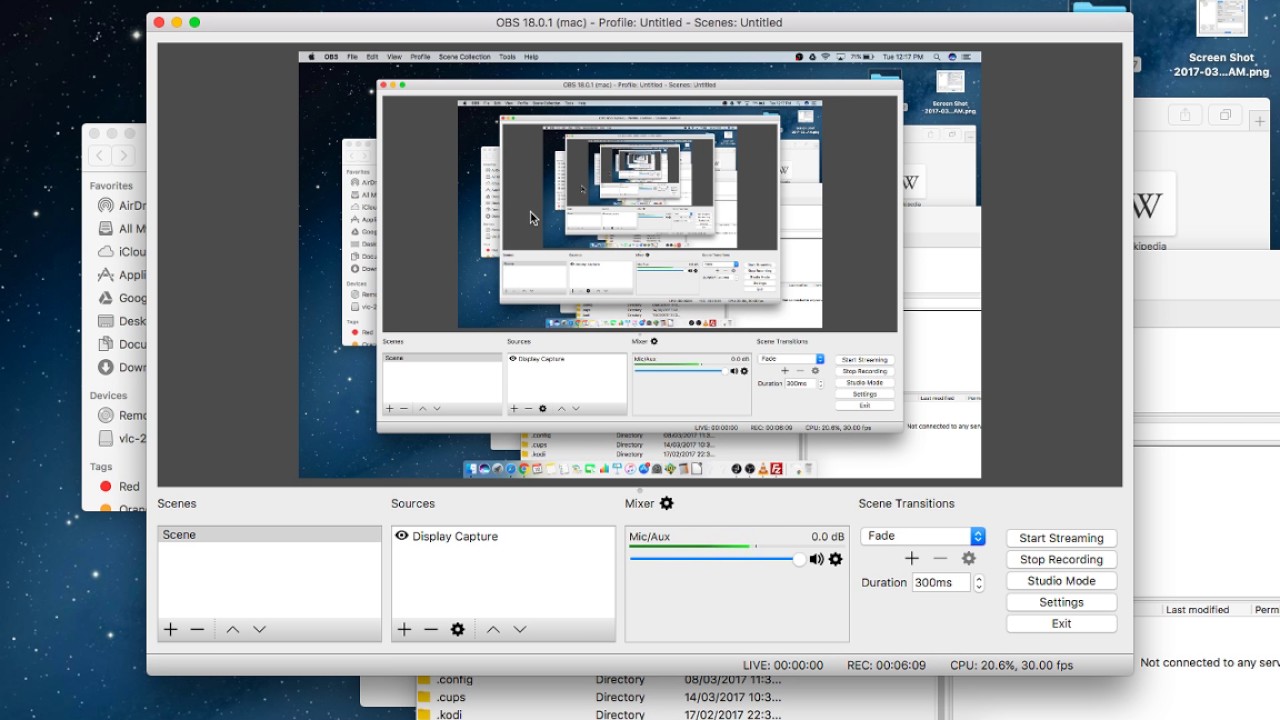Image resolution: width=1280 pixels, height=720 pixels.
Task: Open the Fade transition dropdown
Action: [x=923, y=537]
